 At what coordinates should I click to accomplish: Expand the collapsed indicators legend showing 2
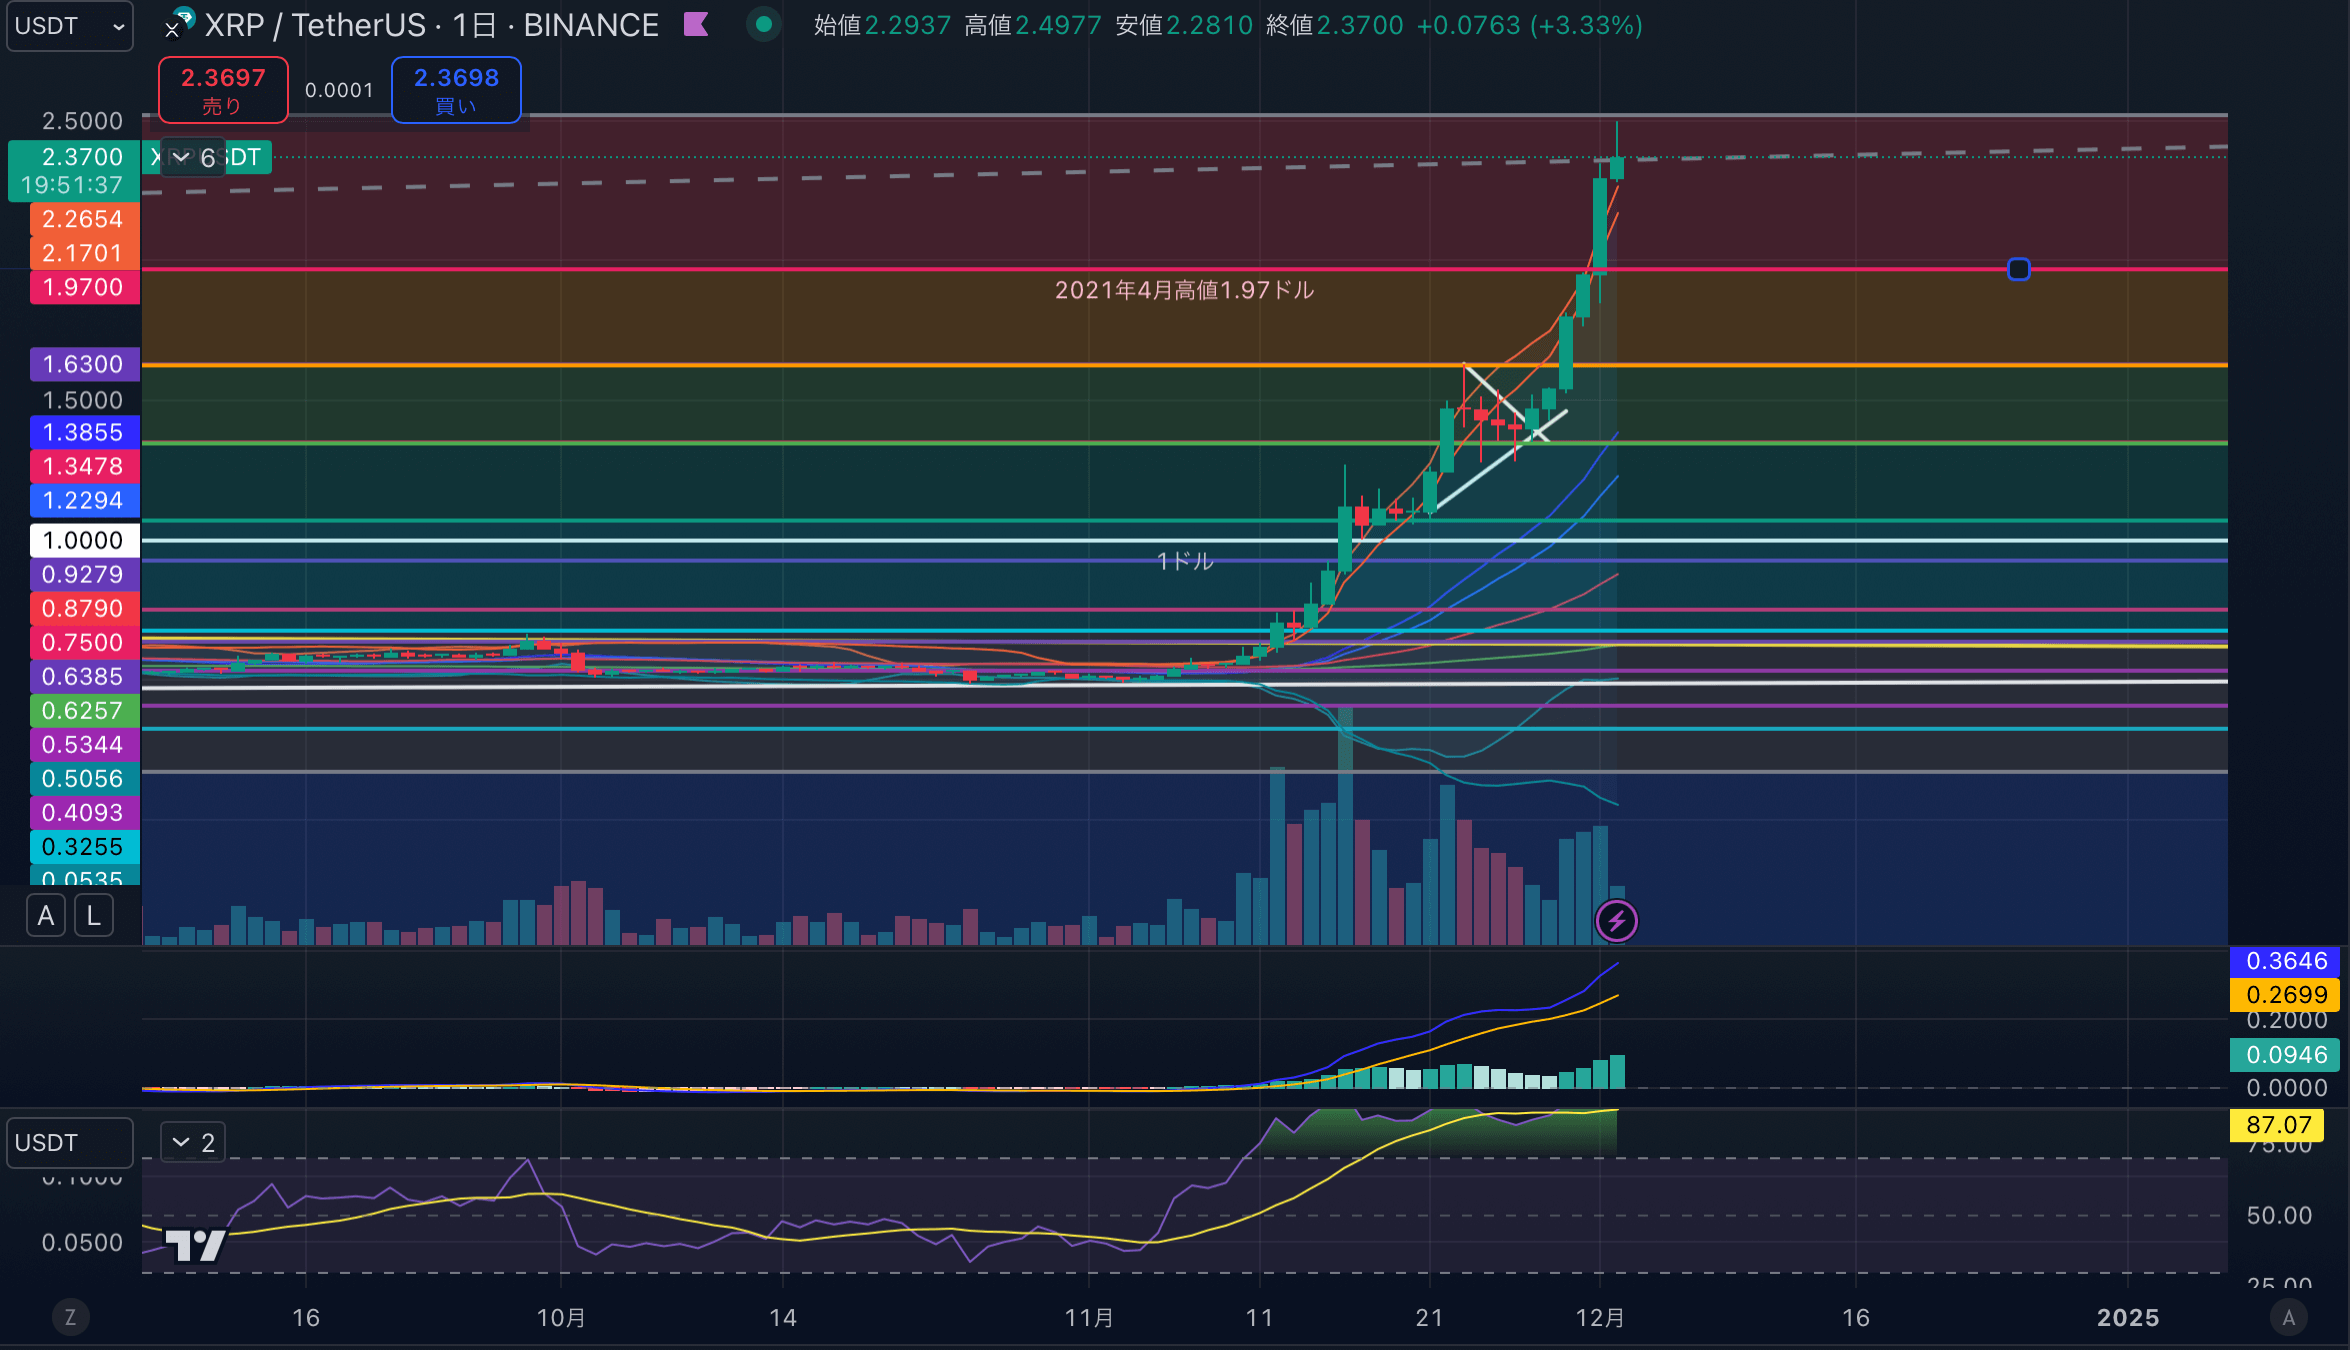[x=193, y=1142]
